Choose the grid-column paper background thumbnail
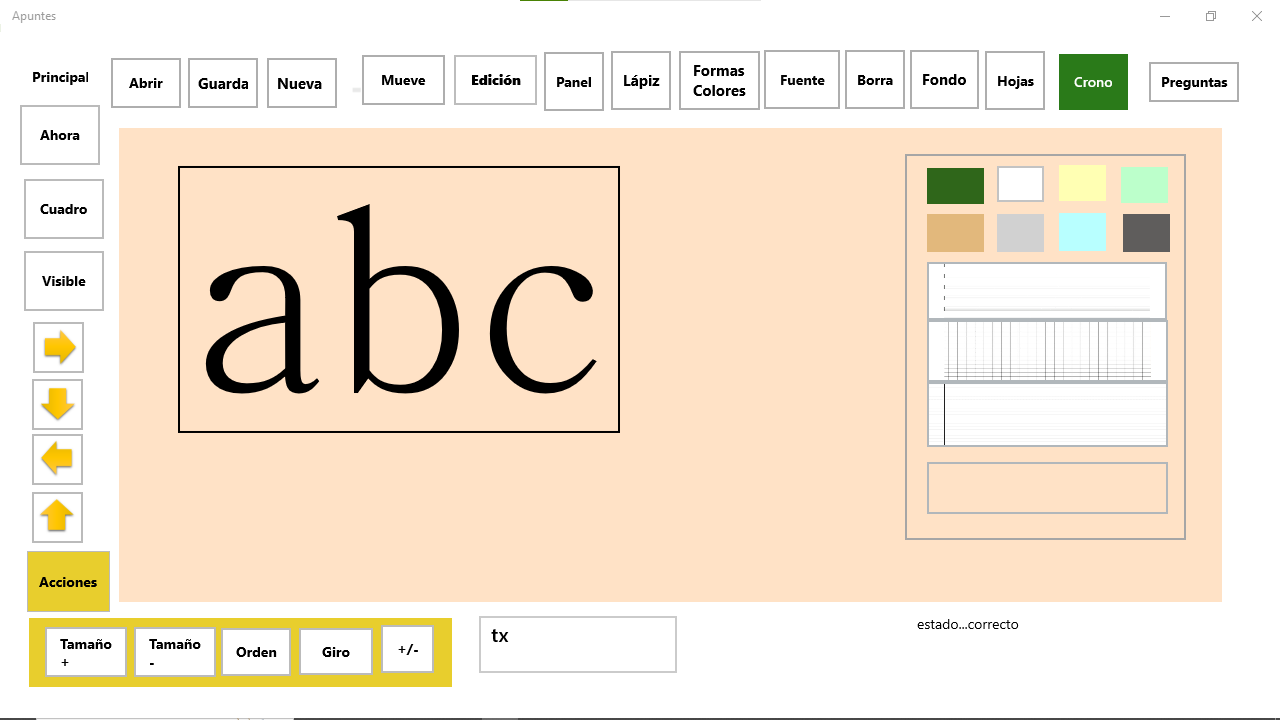Viewport: 1280px width, 720px height. click(x=1047, y=351)
